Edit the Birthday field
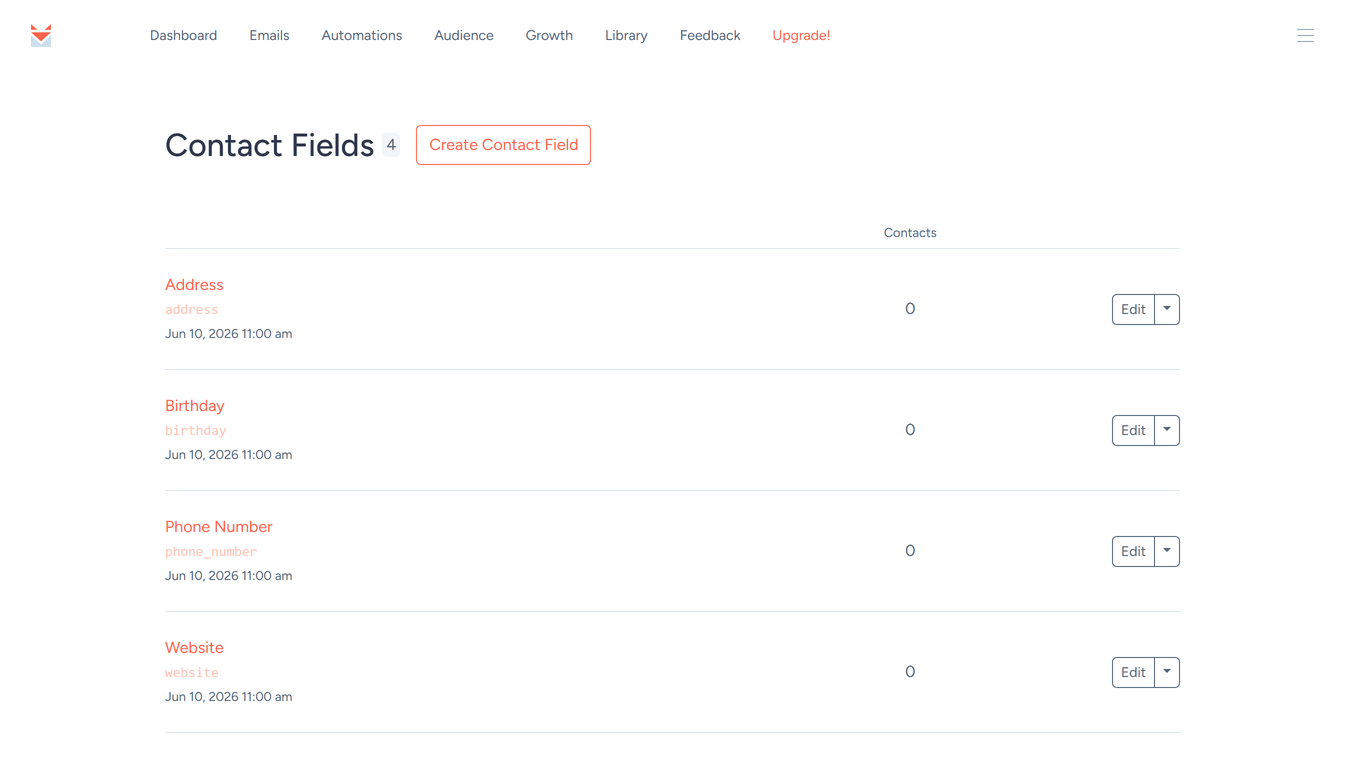Screen dimensions: 1360x772 point(1133,431)
